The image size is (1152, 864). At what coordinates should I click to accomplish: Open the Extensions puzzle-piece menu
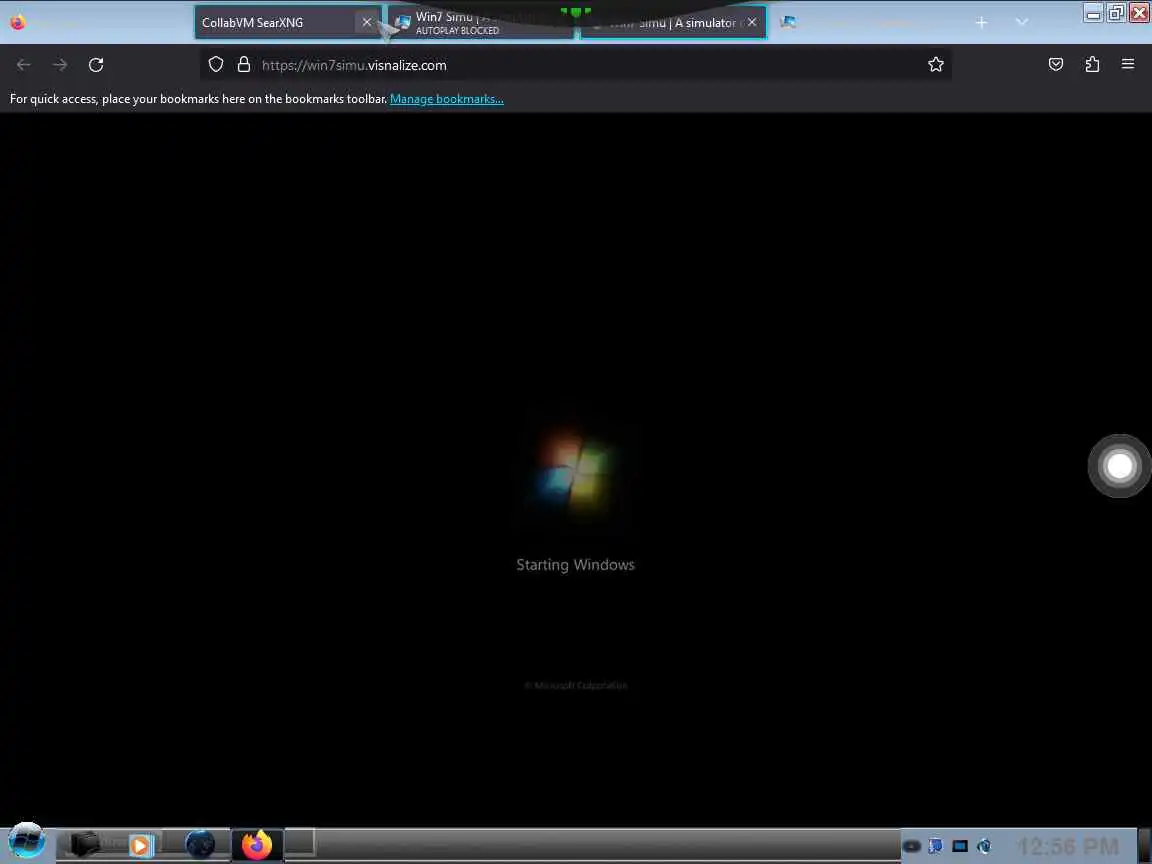point(1092,65)
